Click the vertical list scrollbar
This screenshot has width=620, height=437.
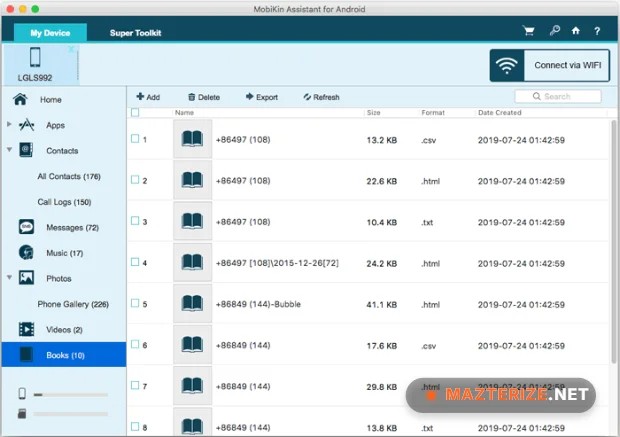(x=614, y=241)
